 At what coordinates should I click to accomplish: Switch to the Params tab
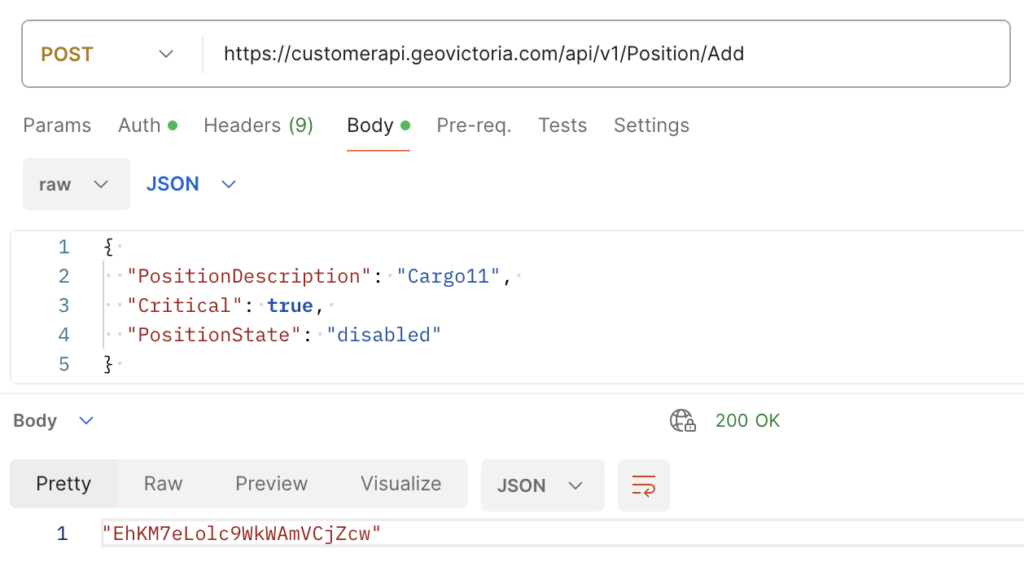click(x=57, y=125)
